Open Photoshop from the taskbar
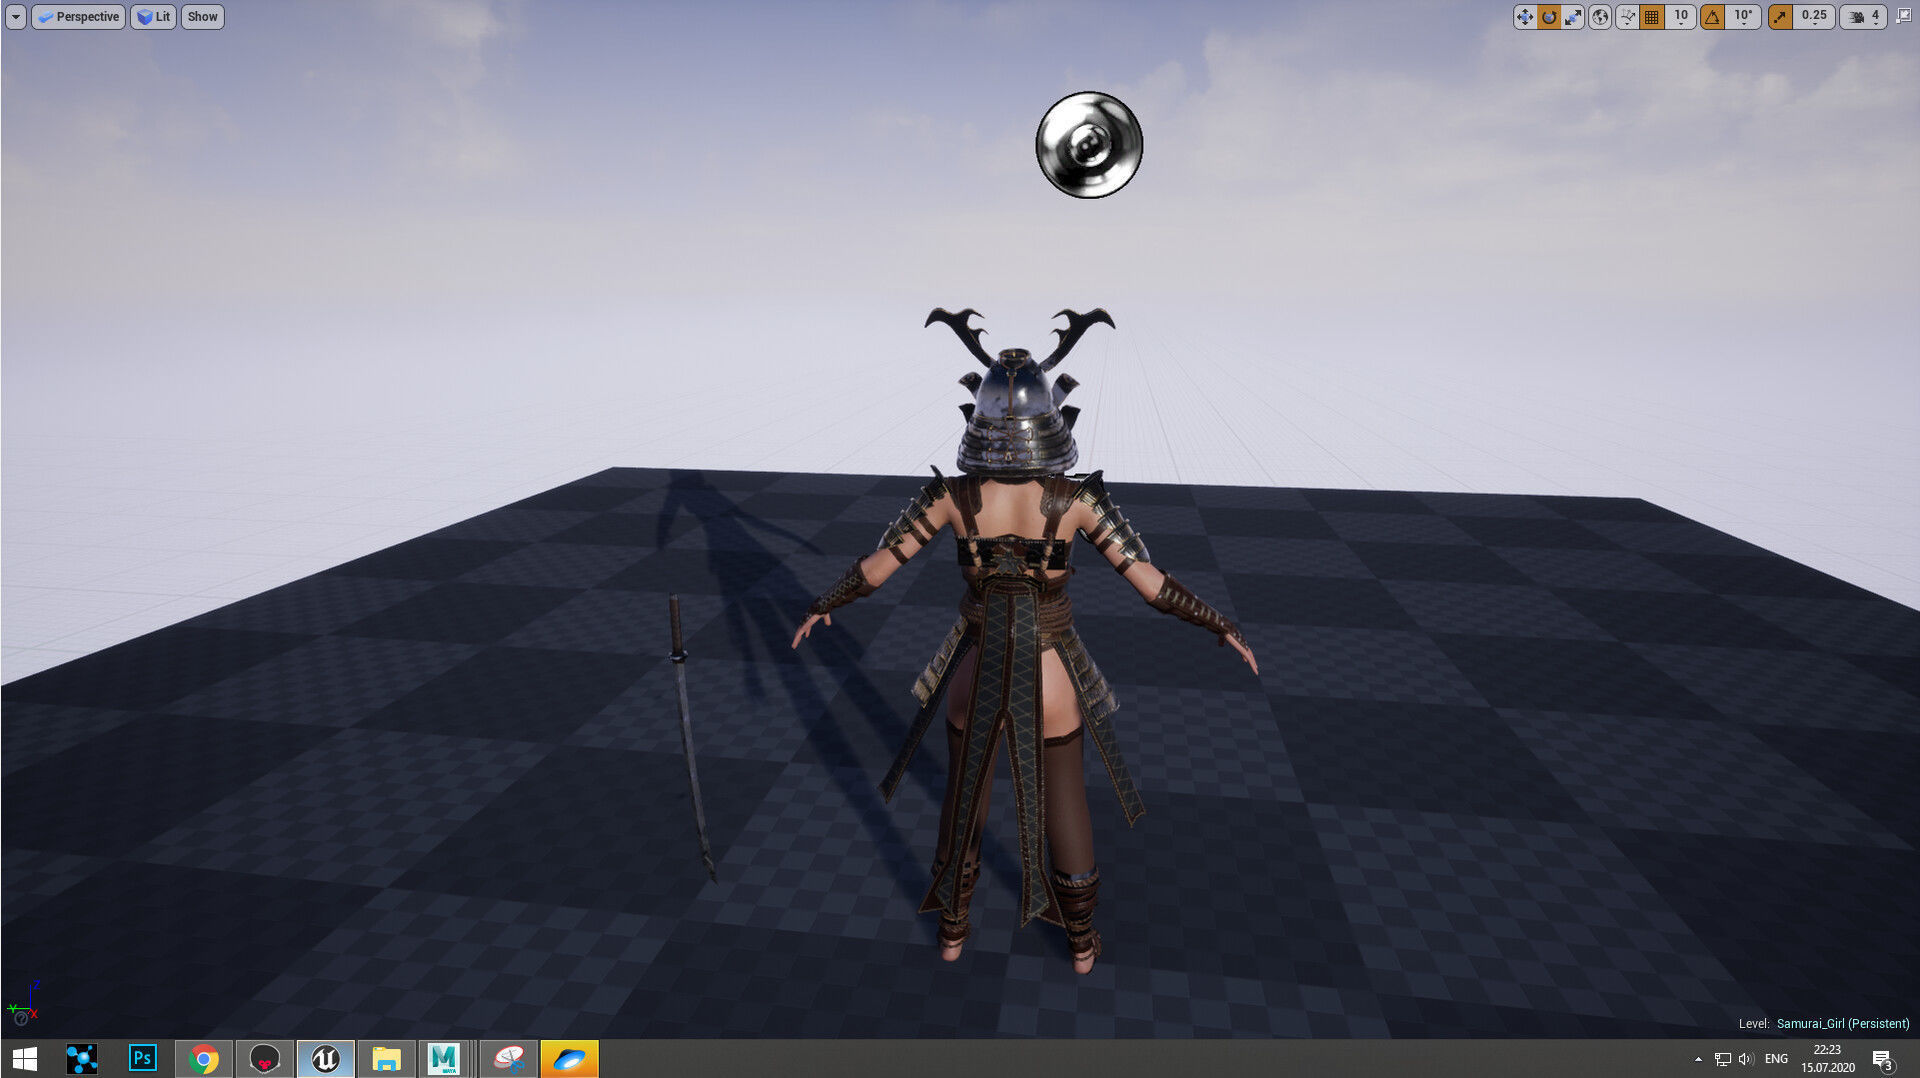Viewport: 1920px width, 1078px height. (x=143, y=1059)
